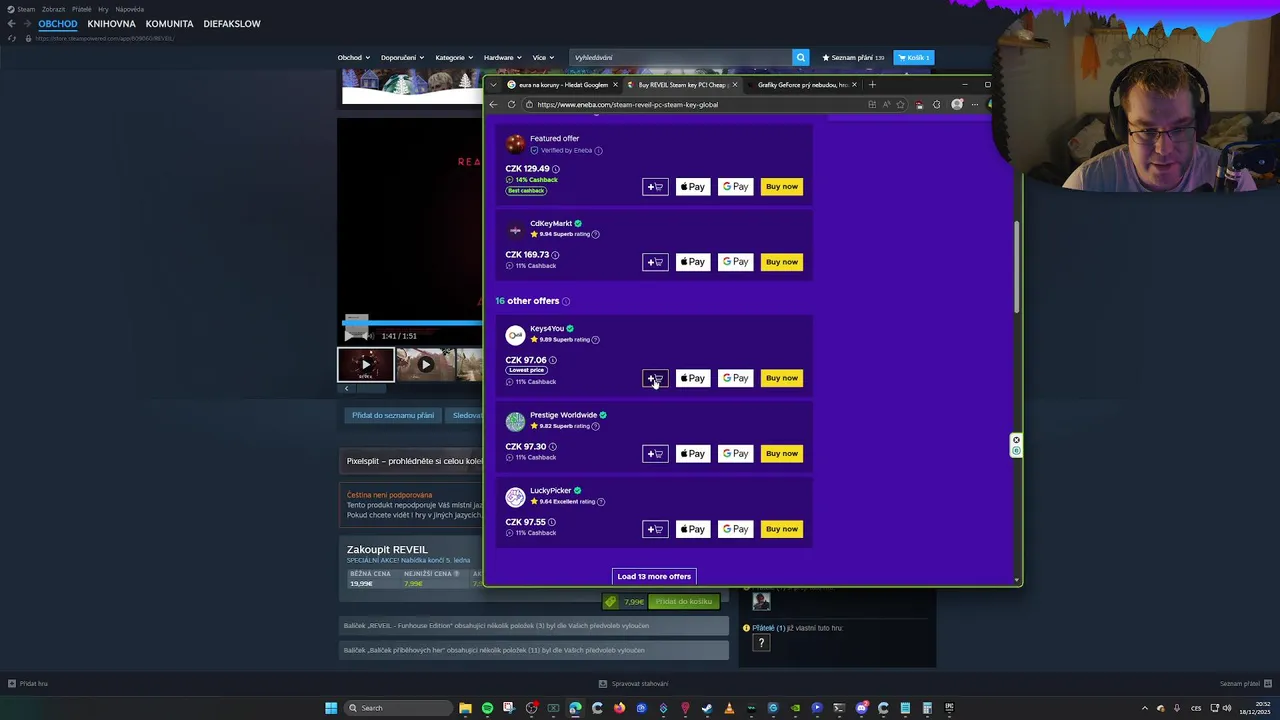The image size is (1280, 720).
Task: Click Buy now for Keys4You offer
Action: point(782,378)
